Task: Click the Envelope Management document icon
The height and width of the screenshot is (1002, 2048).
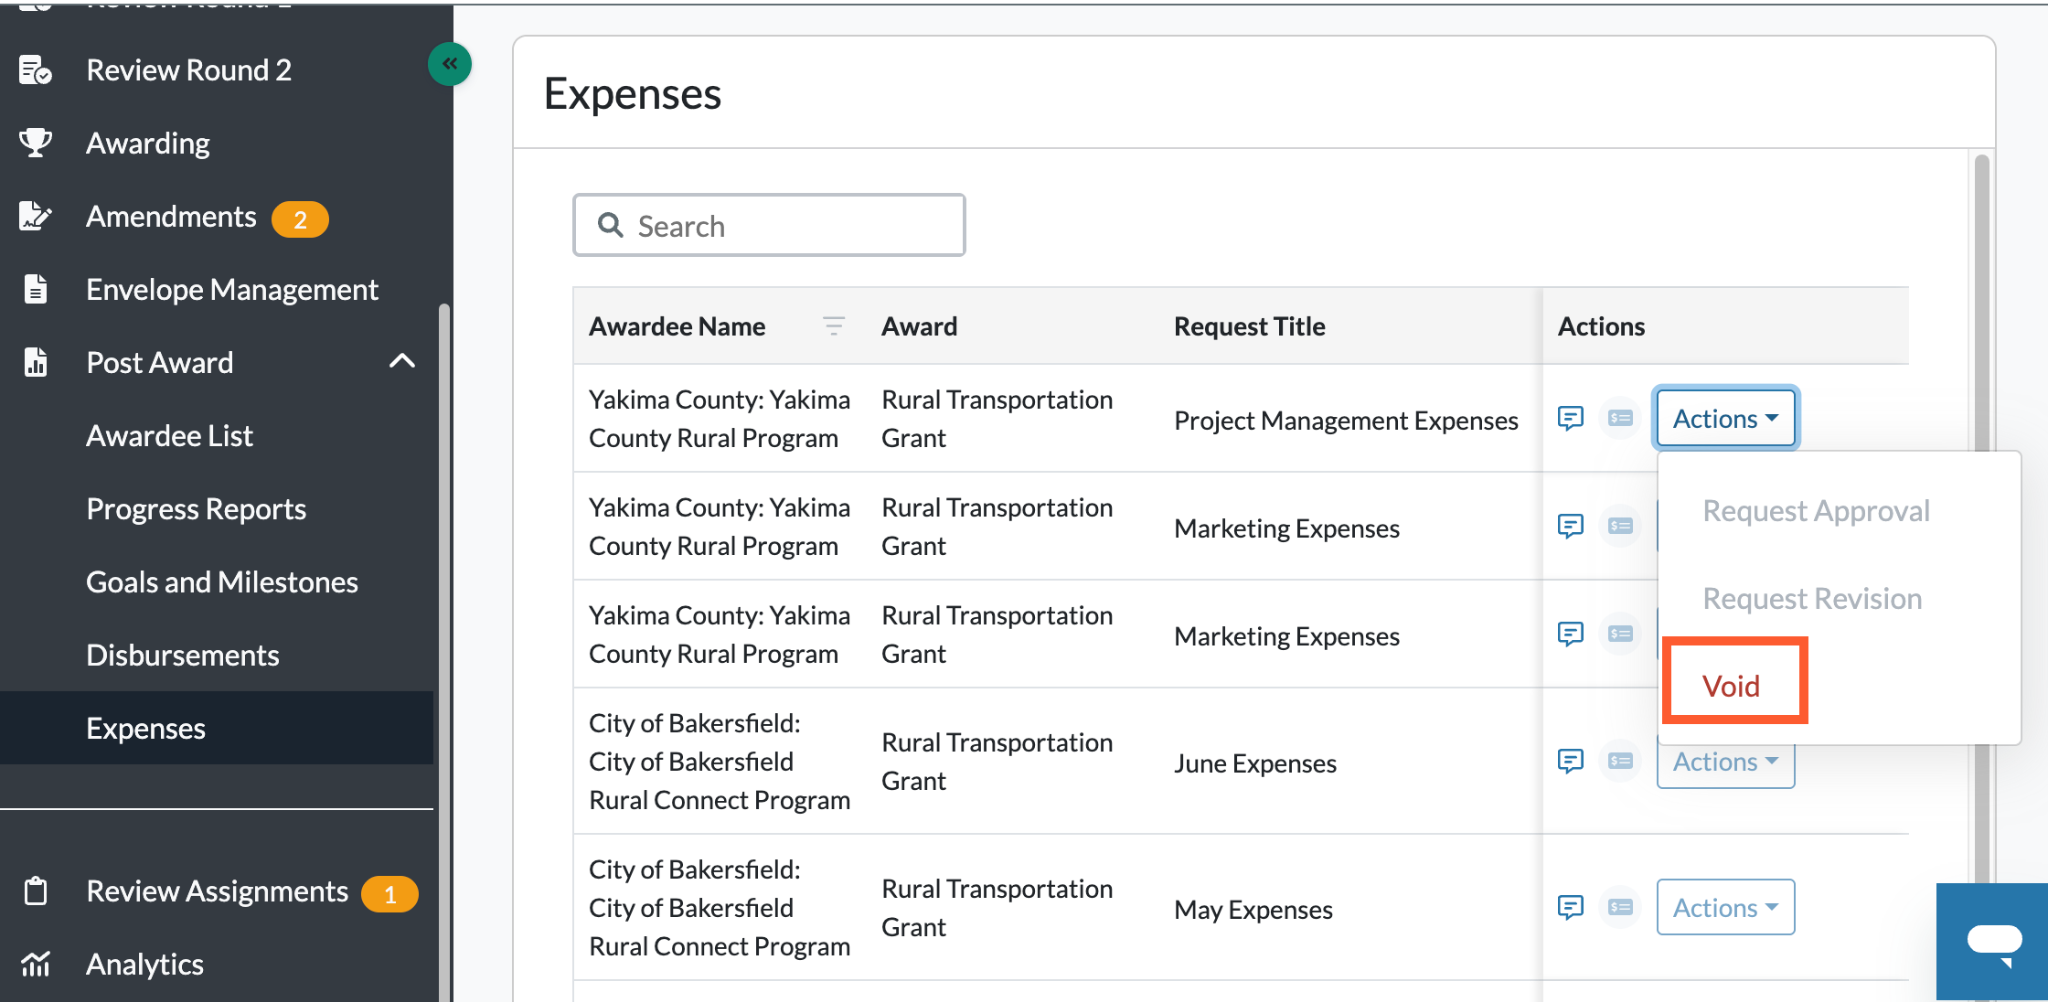Action: point(35,289)
